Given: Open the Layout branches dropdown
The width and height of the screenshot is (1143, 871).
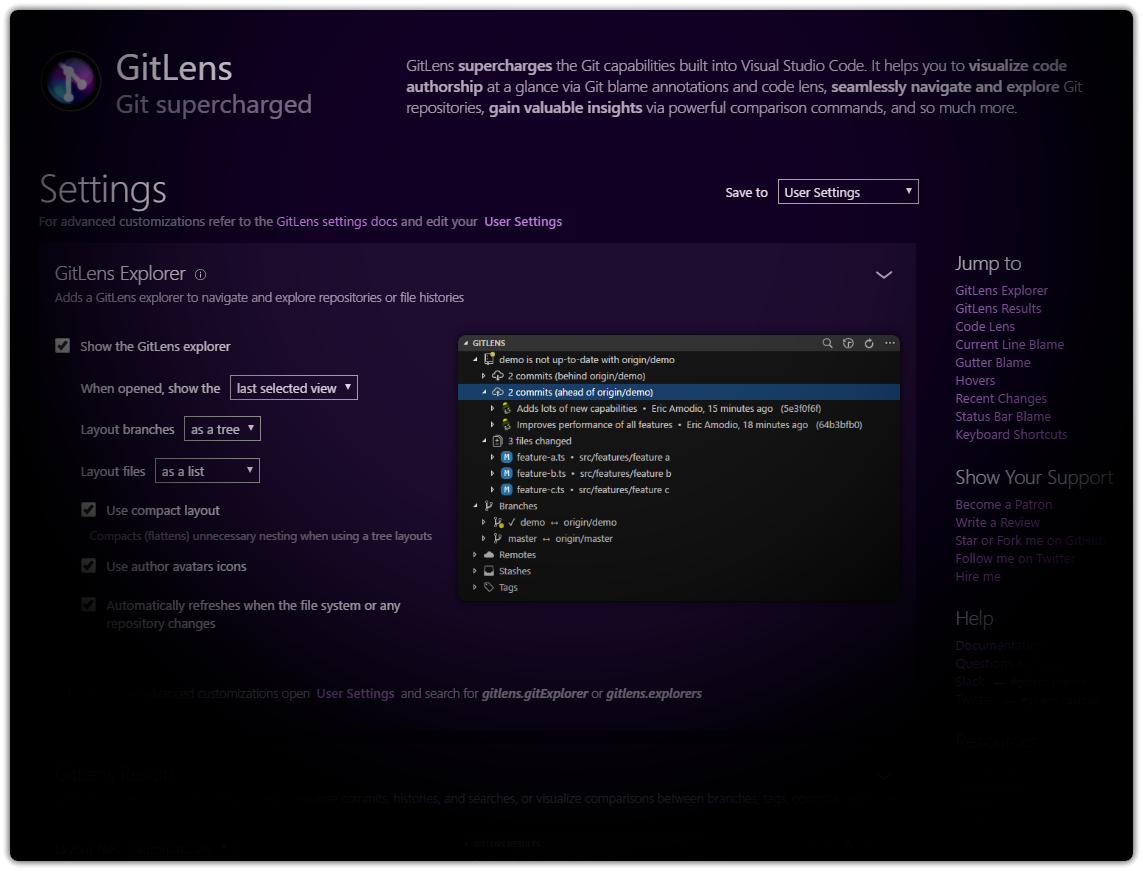Looking at the screenshot, I should click(221, 428).
